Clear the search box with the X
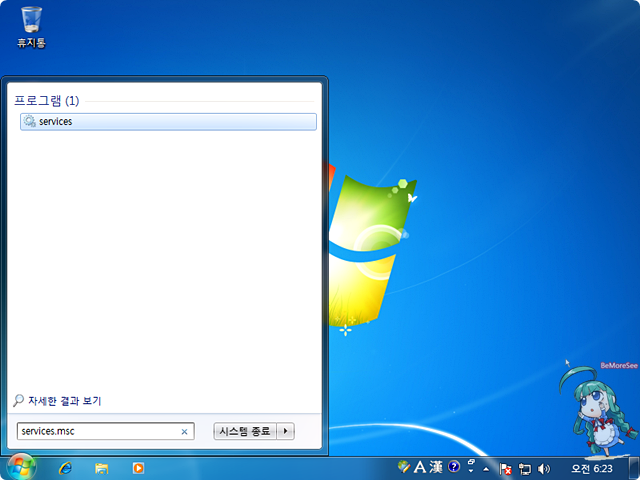This screenshot has width=640, height=480. click(x=184, y=432)
